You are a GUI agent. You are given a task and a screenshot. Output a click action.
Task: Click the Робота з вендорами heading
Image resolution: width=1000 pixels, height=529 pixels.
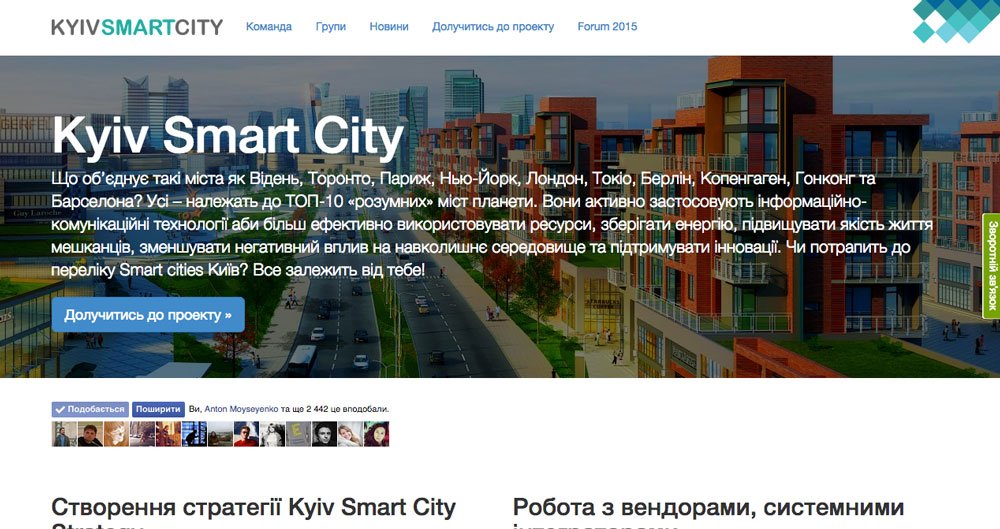coord(708,508)
